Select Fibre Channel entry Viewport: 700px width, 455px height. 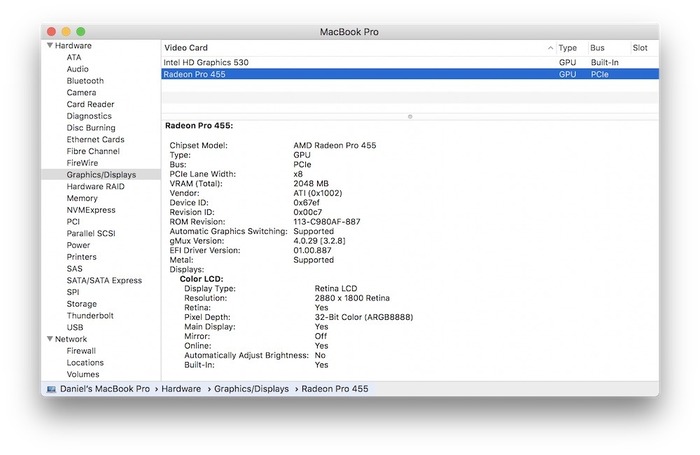coord(93,151)
